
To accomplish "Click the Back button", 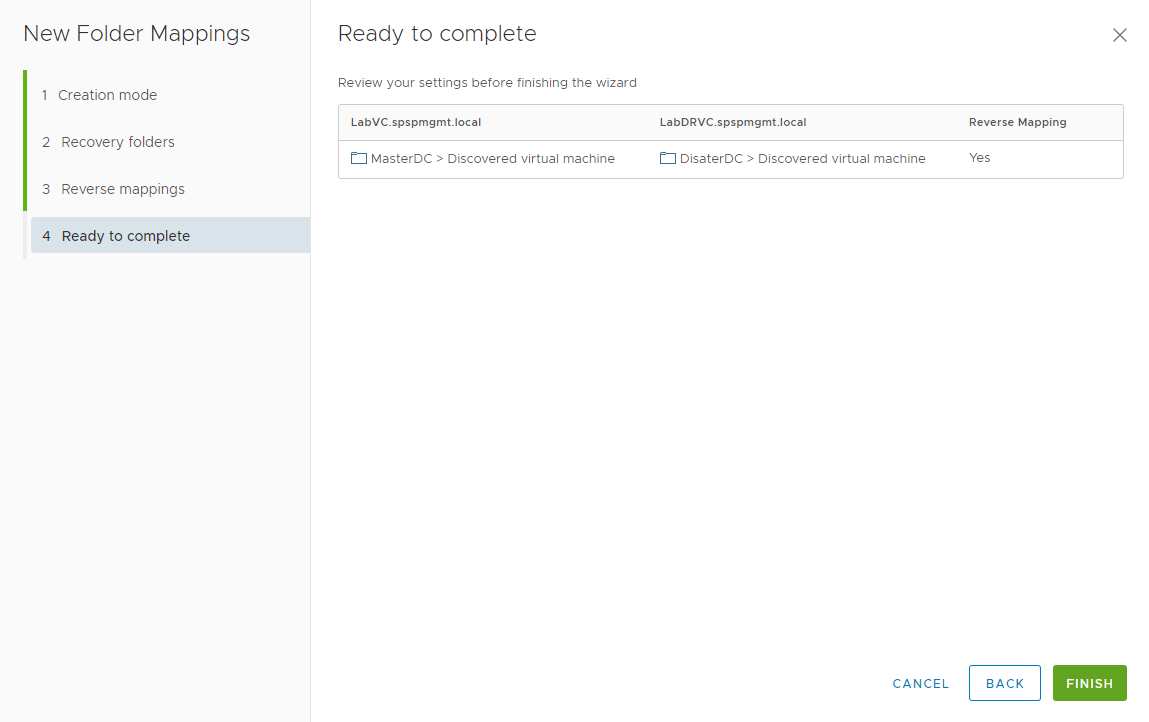I will coord(1004,683).
